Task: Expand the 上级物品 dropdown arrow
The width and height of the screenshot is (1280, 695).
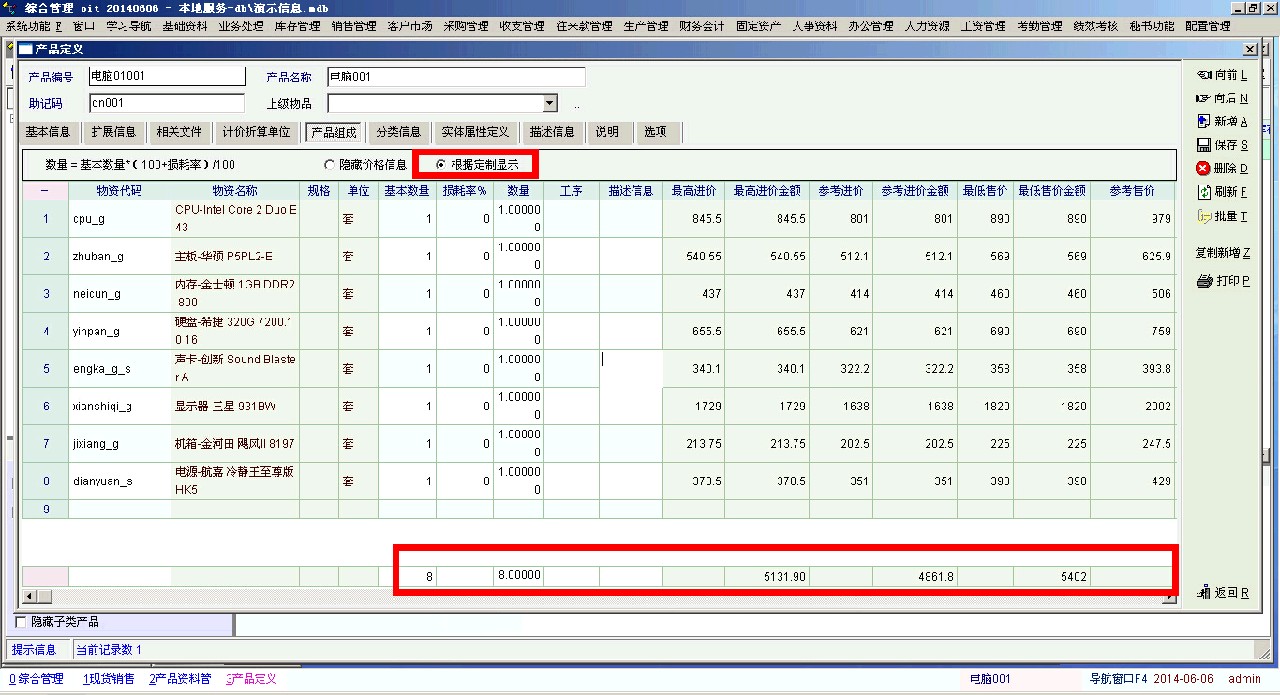Action: 549,103
